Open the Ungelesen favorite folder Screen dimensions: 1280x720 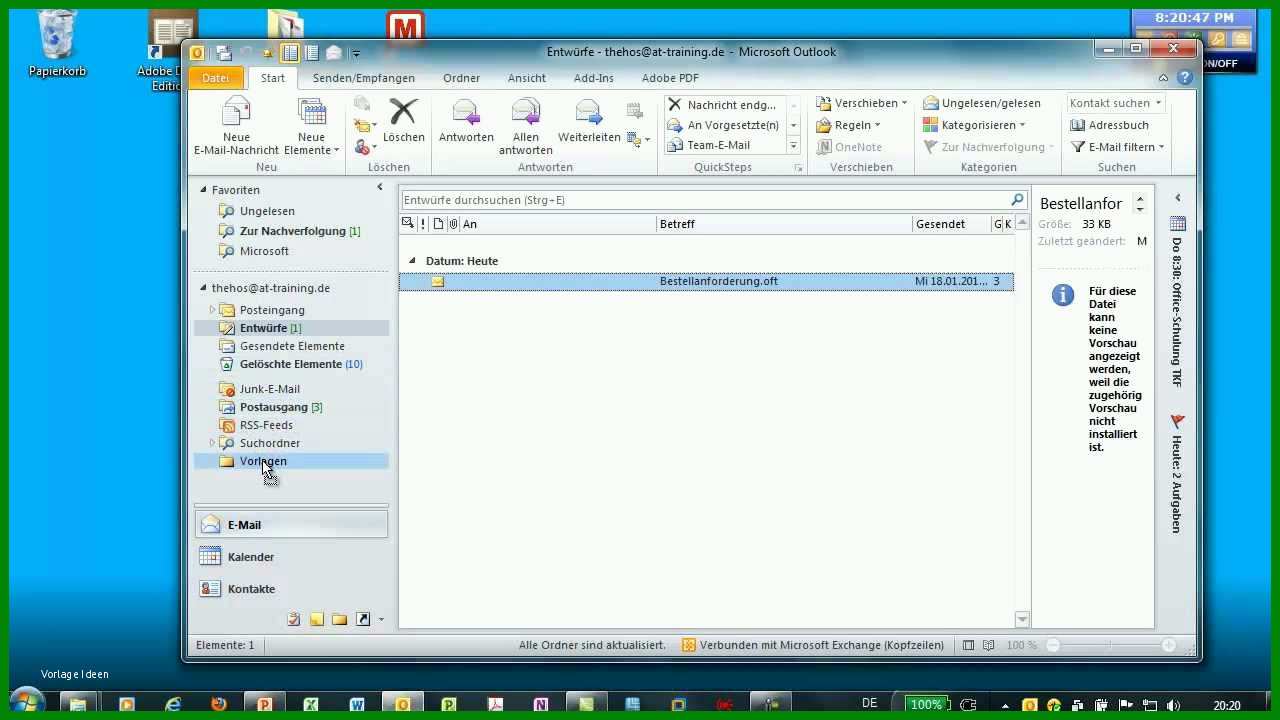coord(267,211)
